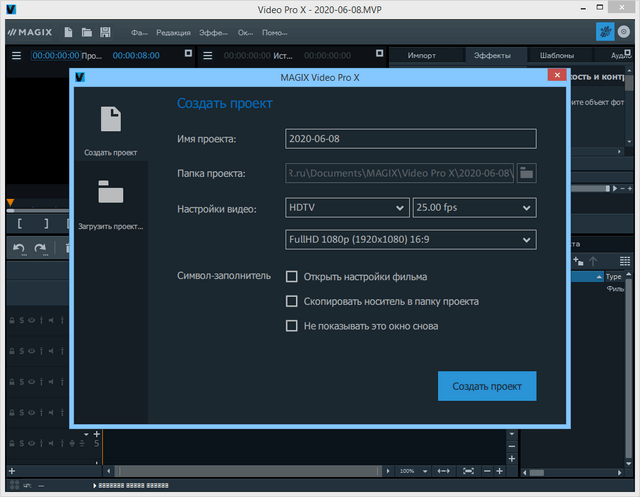This screenshot has width=640, height=497.
Task: Toggle mute speaker on track 5
Action: click(51, 444)
